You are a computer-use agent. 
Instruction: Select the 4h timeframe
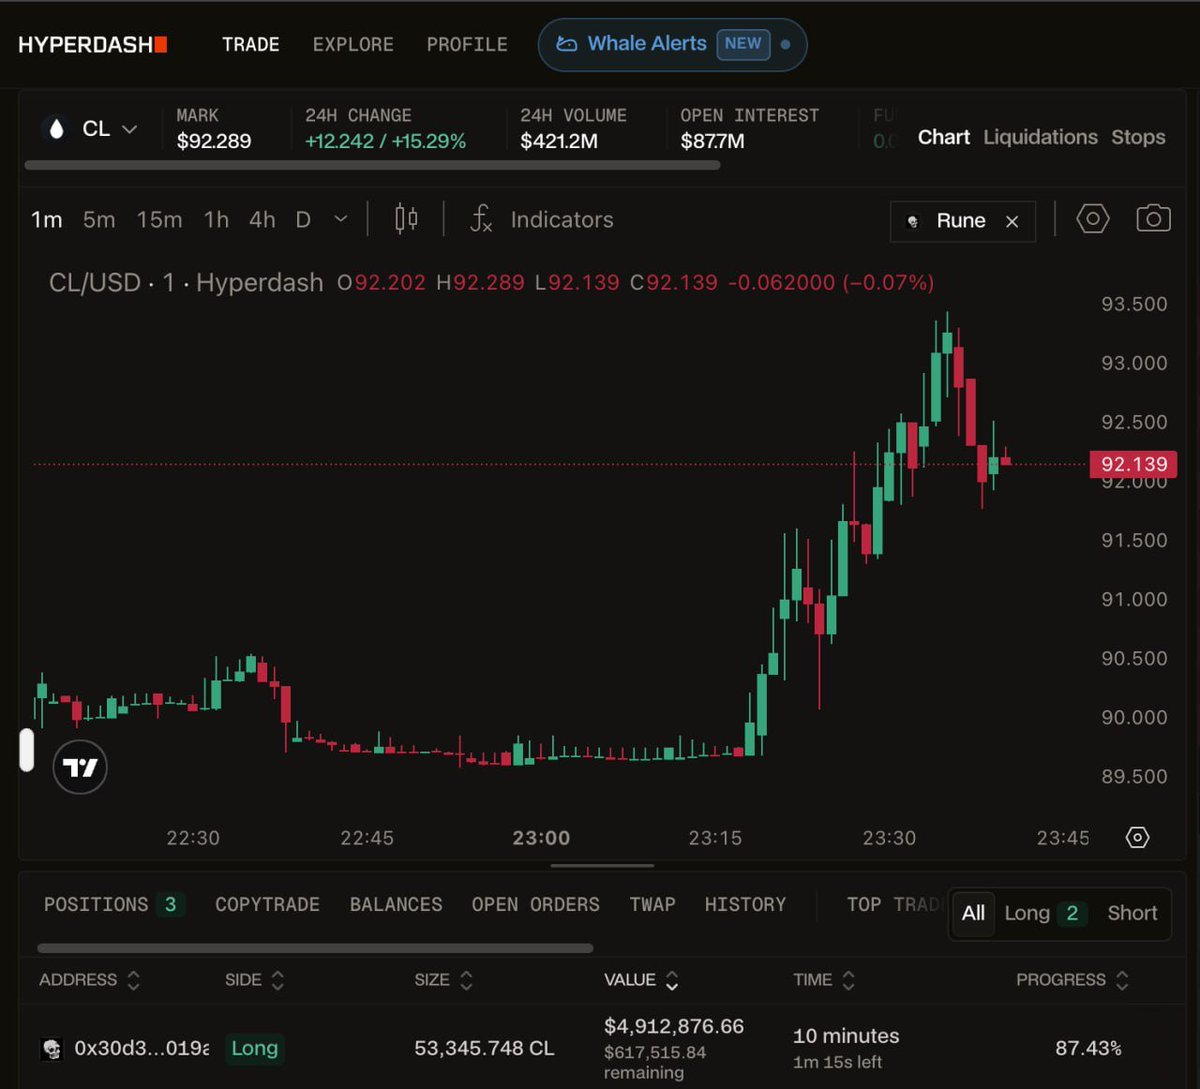click(262, 220)
